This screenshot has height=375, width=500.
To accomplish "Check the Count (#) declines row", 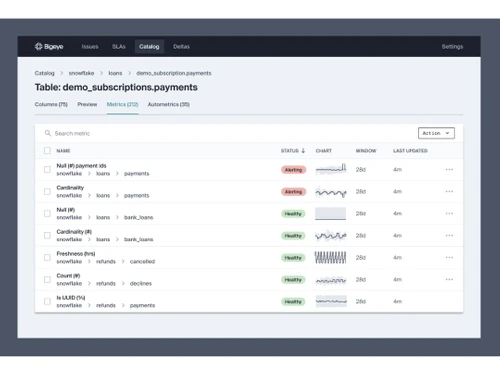I will coord(47,279).
